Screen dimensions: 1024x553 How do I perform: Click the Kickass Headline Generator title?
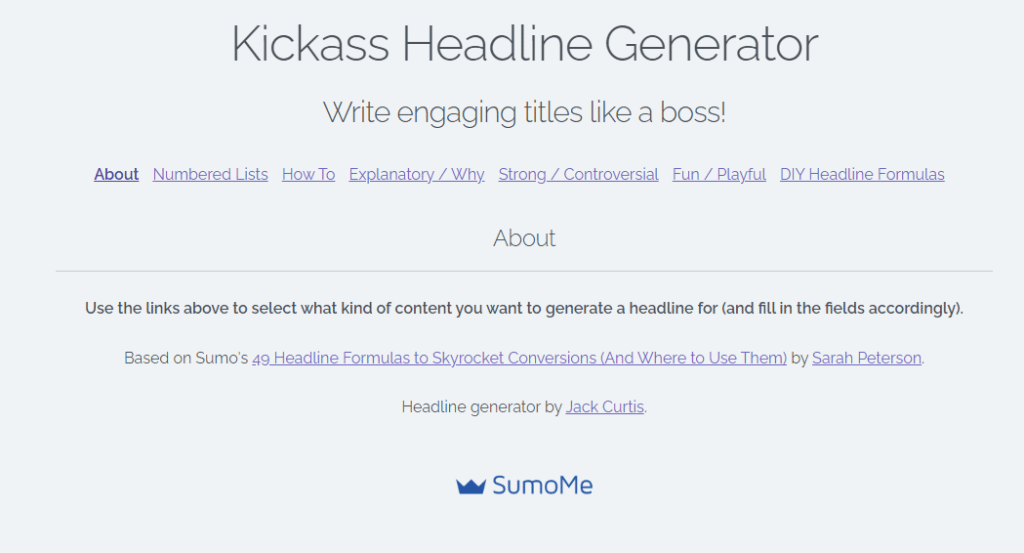point(524,45)
